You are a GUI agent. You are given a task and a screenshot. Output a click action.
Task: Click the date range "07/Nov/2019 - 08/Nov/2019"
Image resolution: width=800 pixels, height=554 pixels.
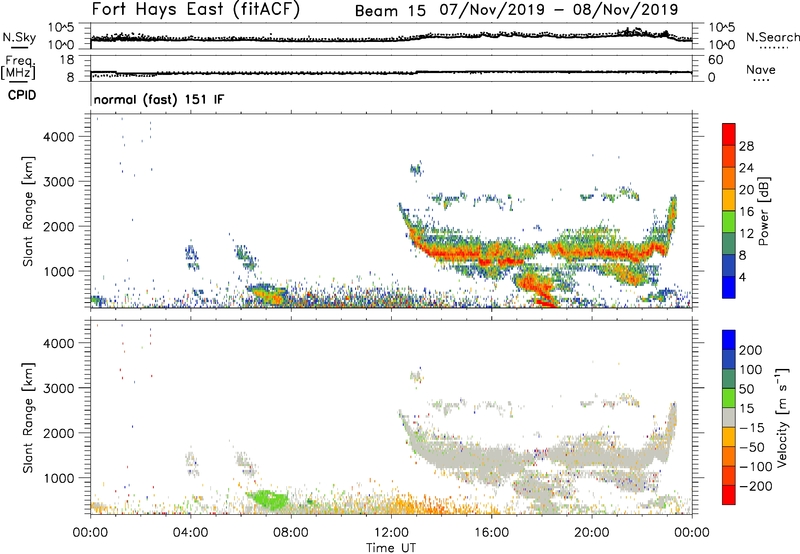pyautogui.click(x=559, y=10)
